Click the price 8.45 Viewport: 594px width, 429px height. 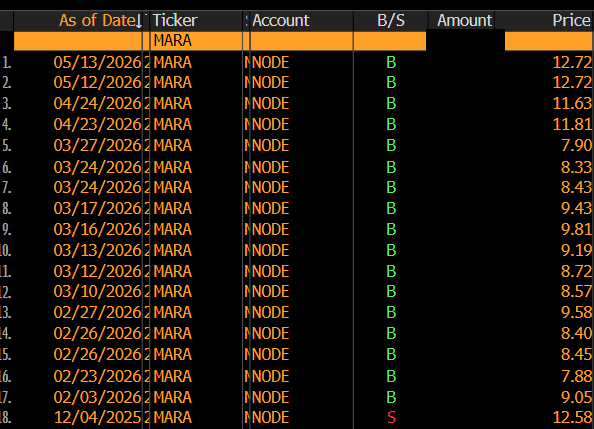577,354
